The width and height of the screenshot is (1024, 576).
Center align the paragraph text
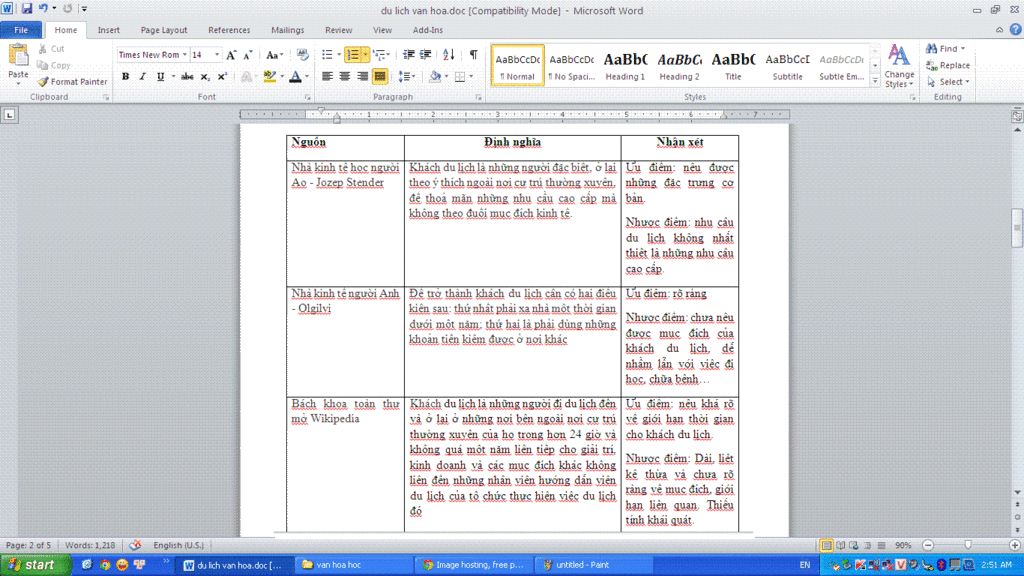click(345, 77)
